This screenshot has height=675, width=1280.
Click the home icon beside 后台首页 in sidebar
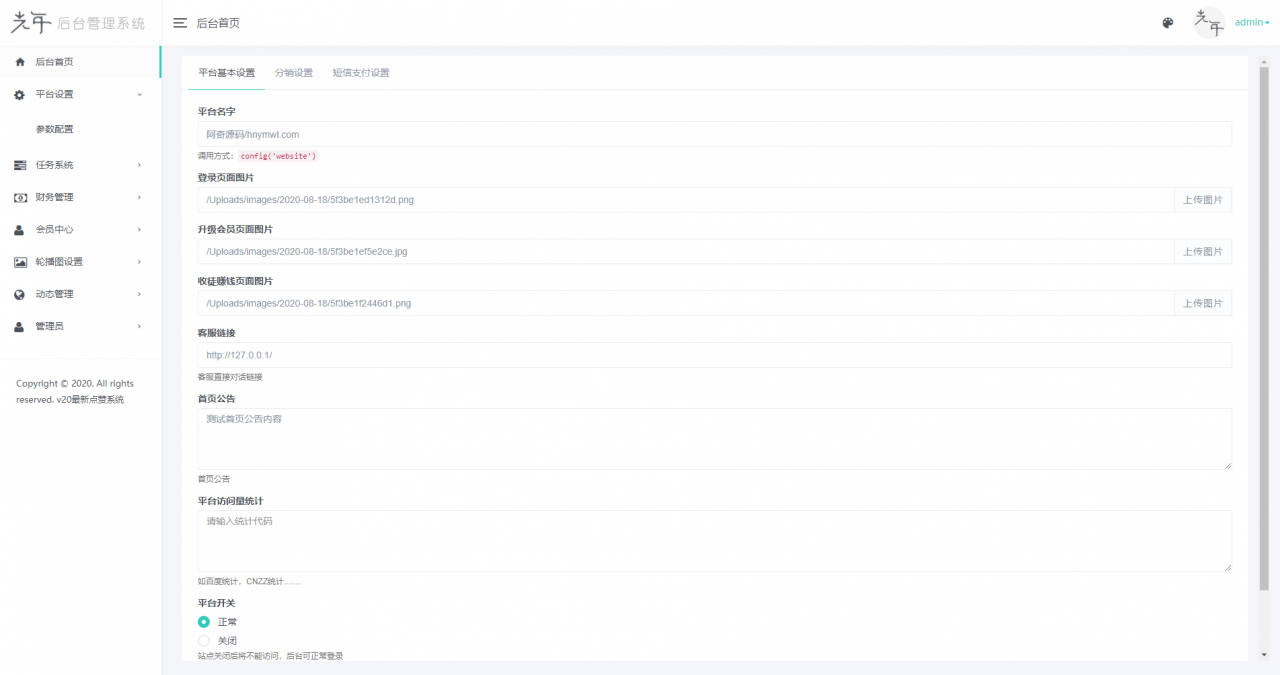click(20, 62)
